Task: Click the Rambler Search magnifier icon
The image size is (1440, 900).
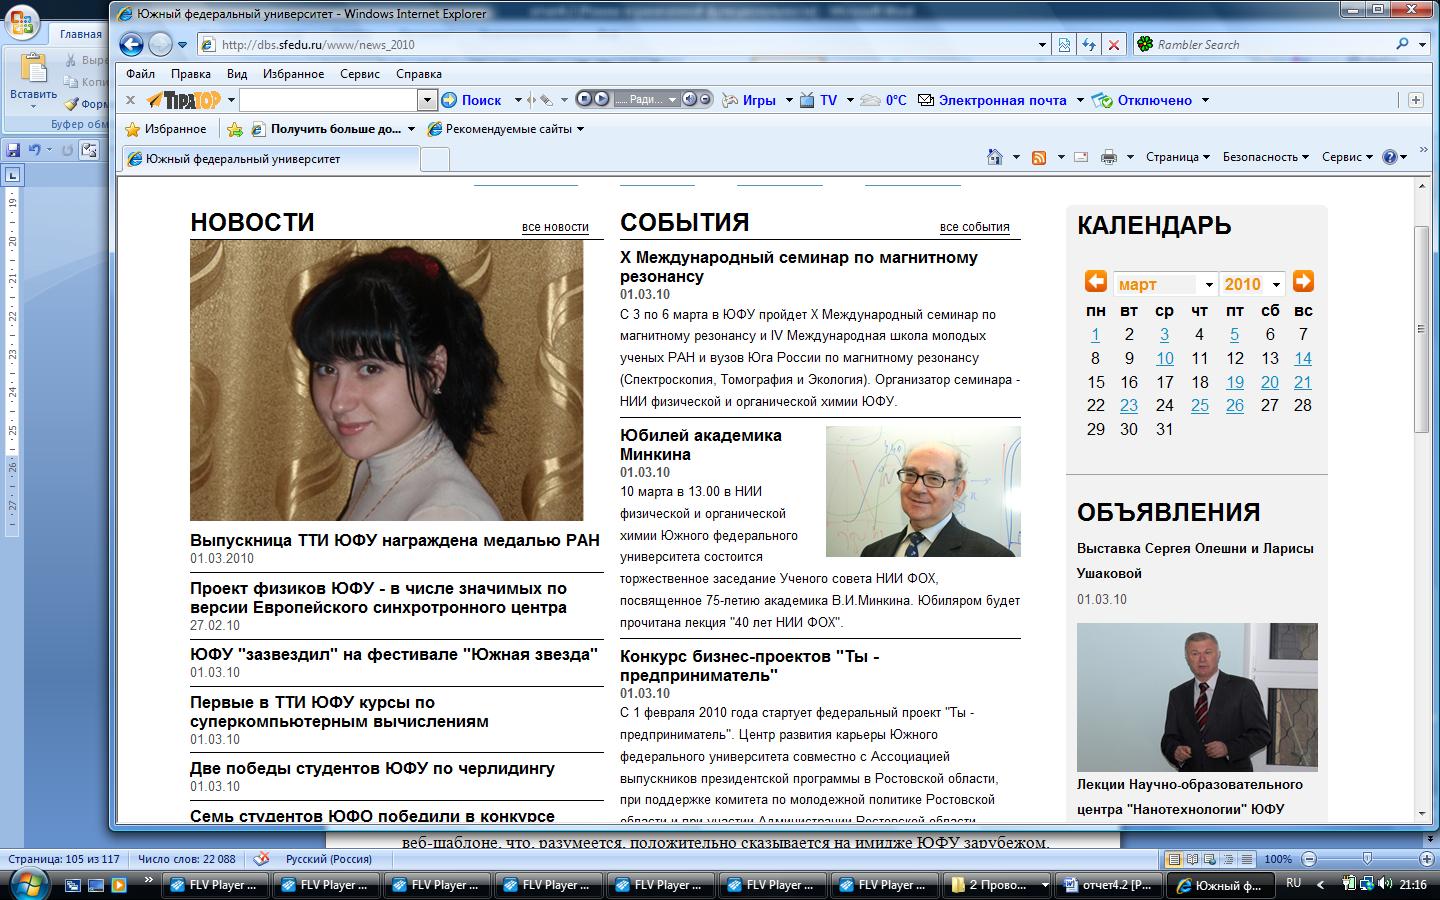Action: click(1402, 44)
